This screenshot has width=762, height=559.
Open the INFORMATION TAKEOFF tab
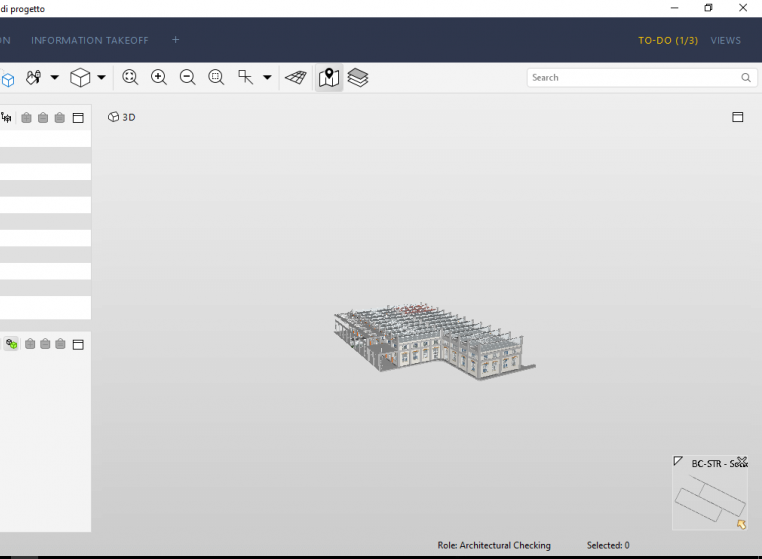(90, 40)
